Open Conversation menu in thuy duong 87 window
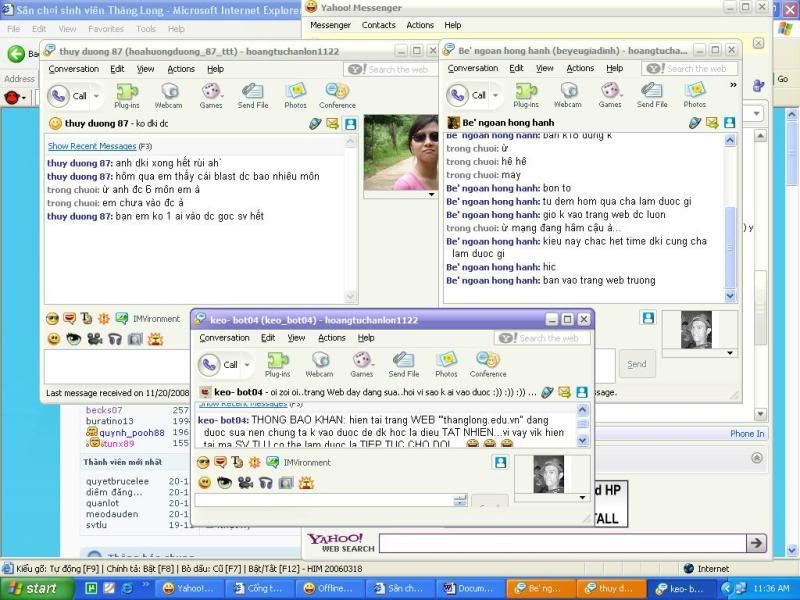This screenshot has width=800, height=600. 73,69
